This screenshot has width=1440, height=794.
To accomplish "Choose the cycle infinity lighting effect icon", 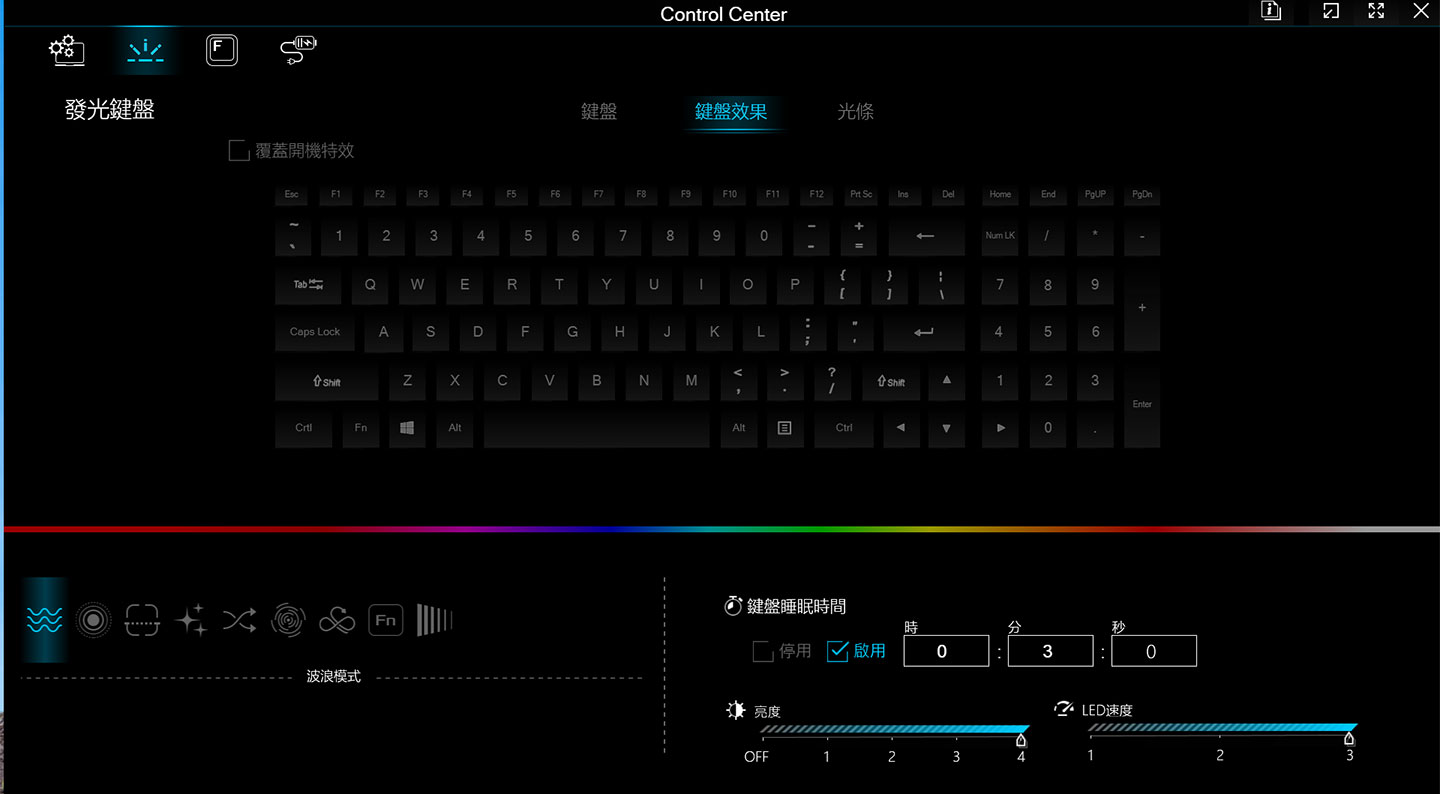I will point(337,620).
